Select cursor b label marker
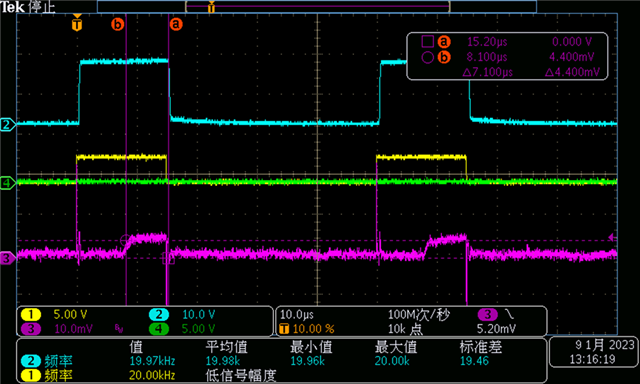Screen dimensions: 640x384 (x=117, y=24)
